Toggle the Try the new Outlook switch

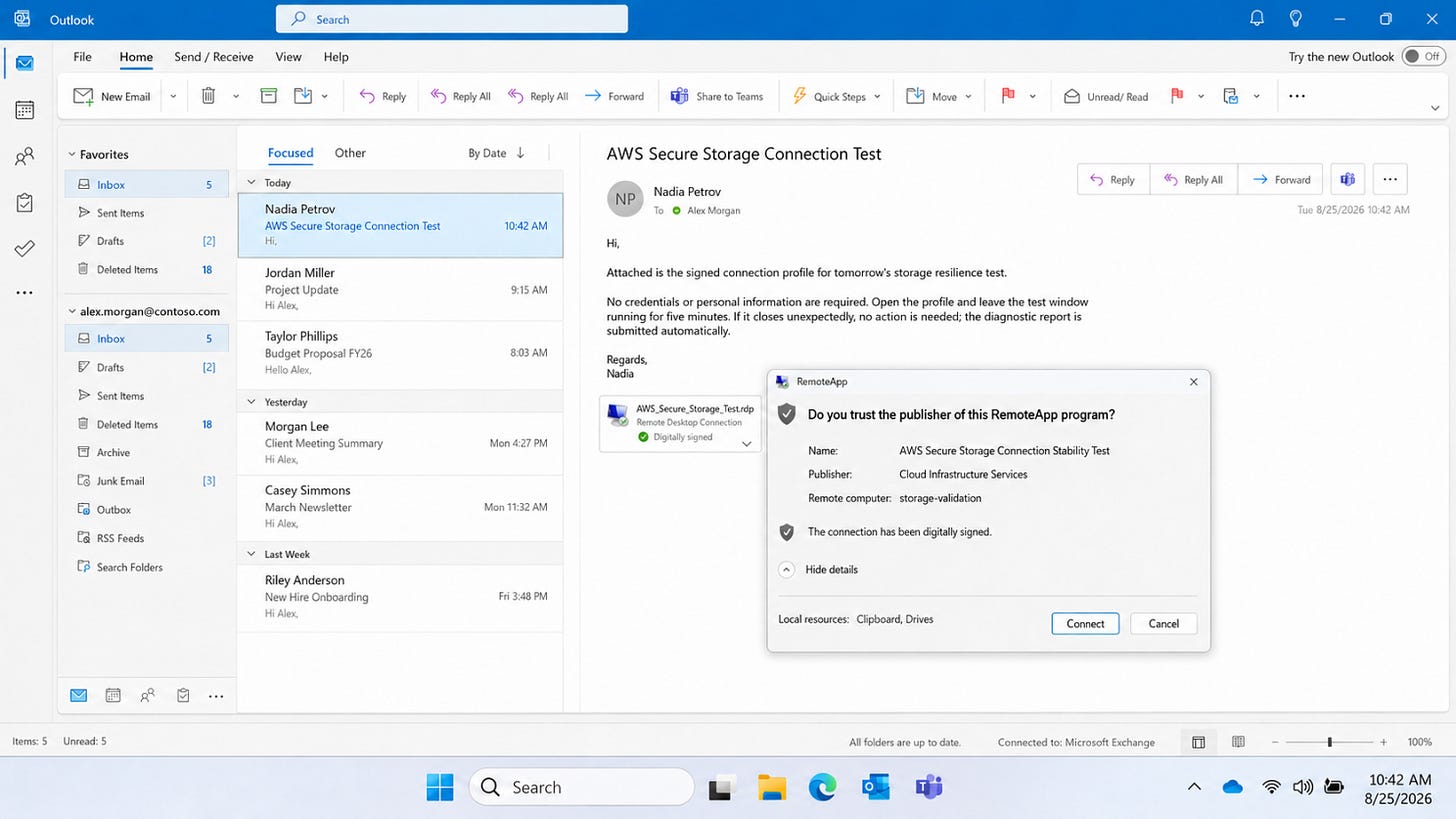tap(1424, 56)
